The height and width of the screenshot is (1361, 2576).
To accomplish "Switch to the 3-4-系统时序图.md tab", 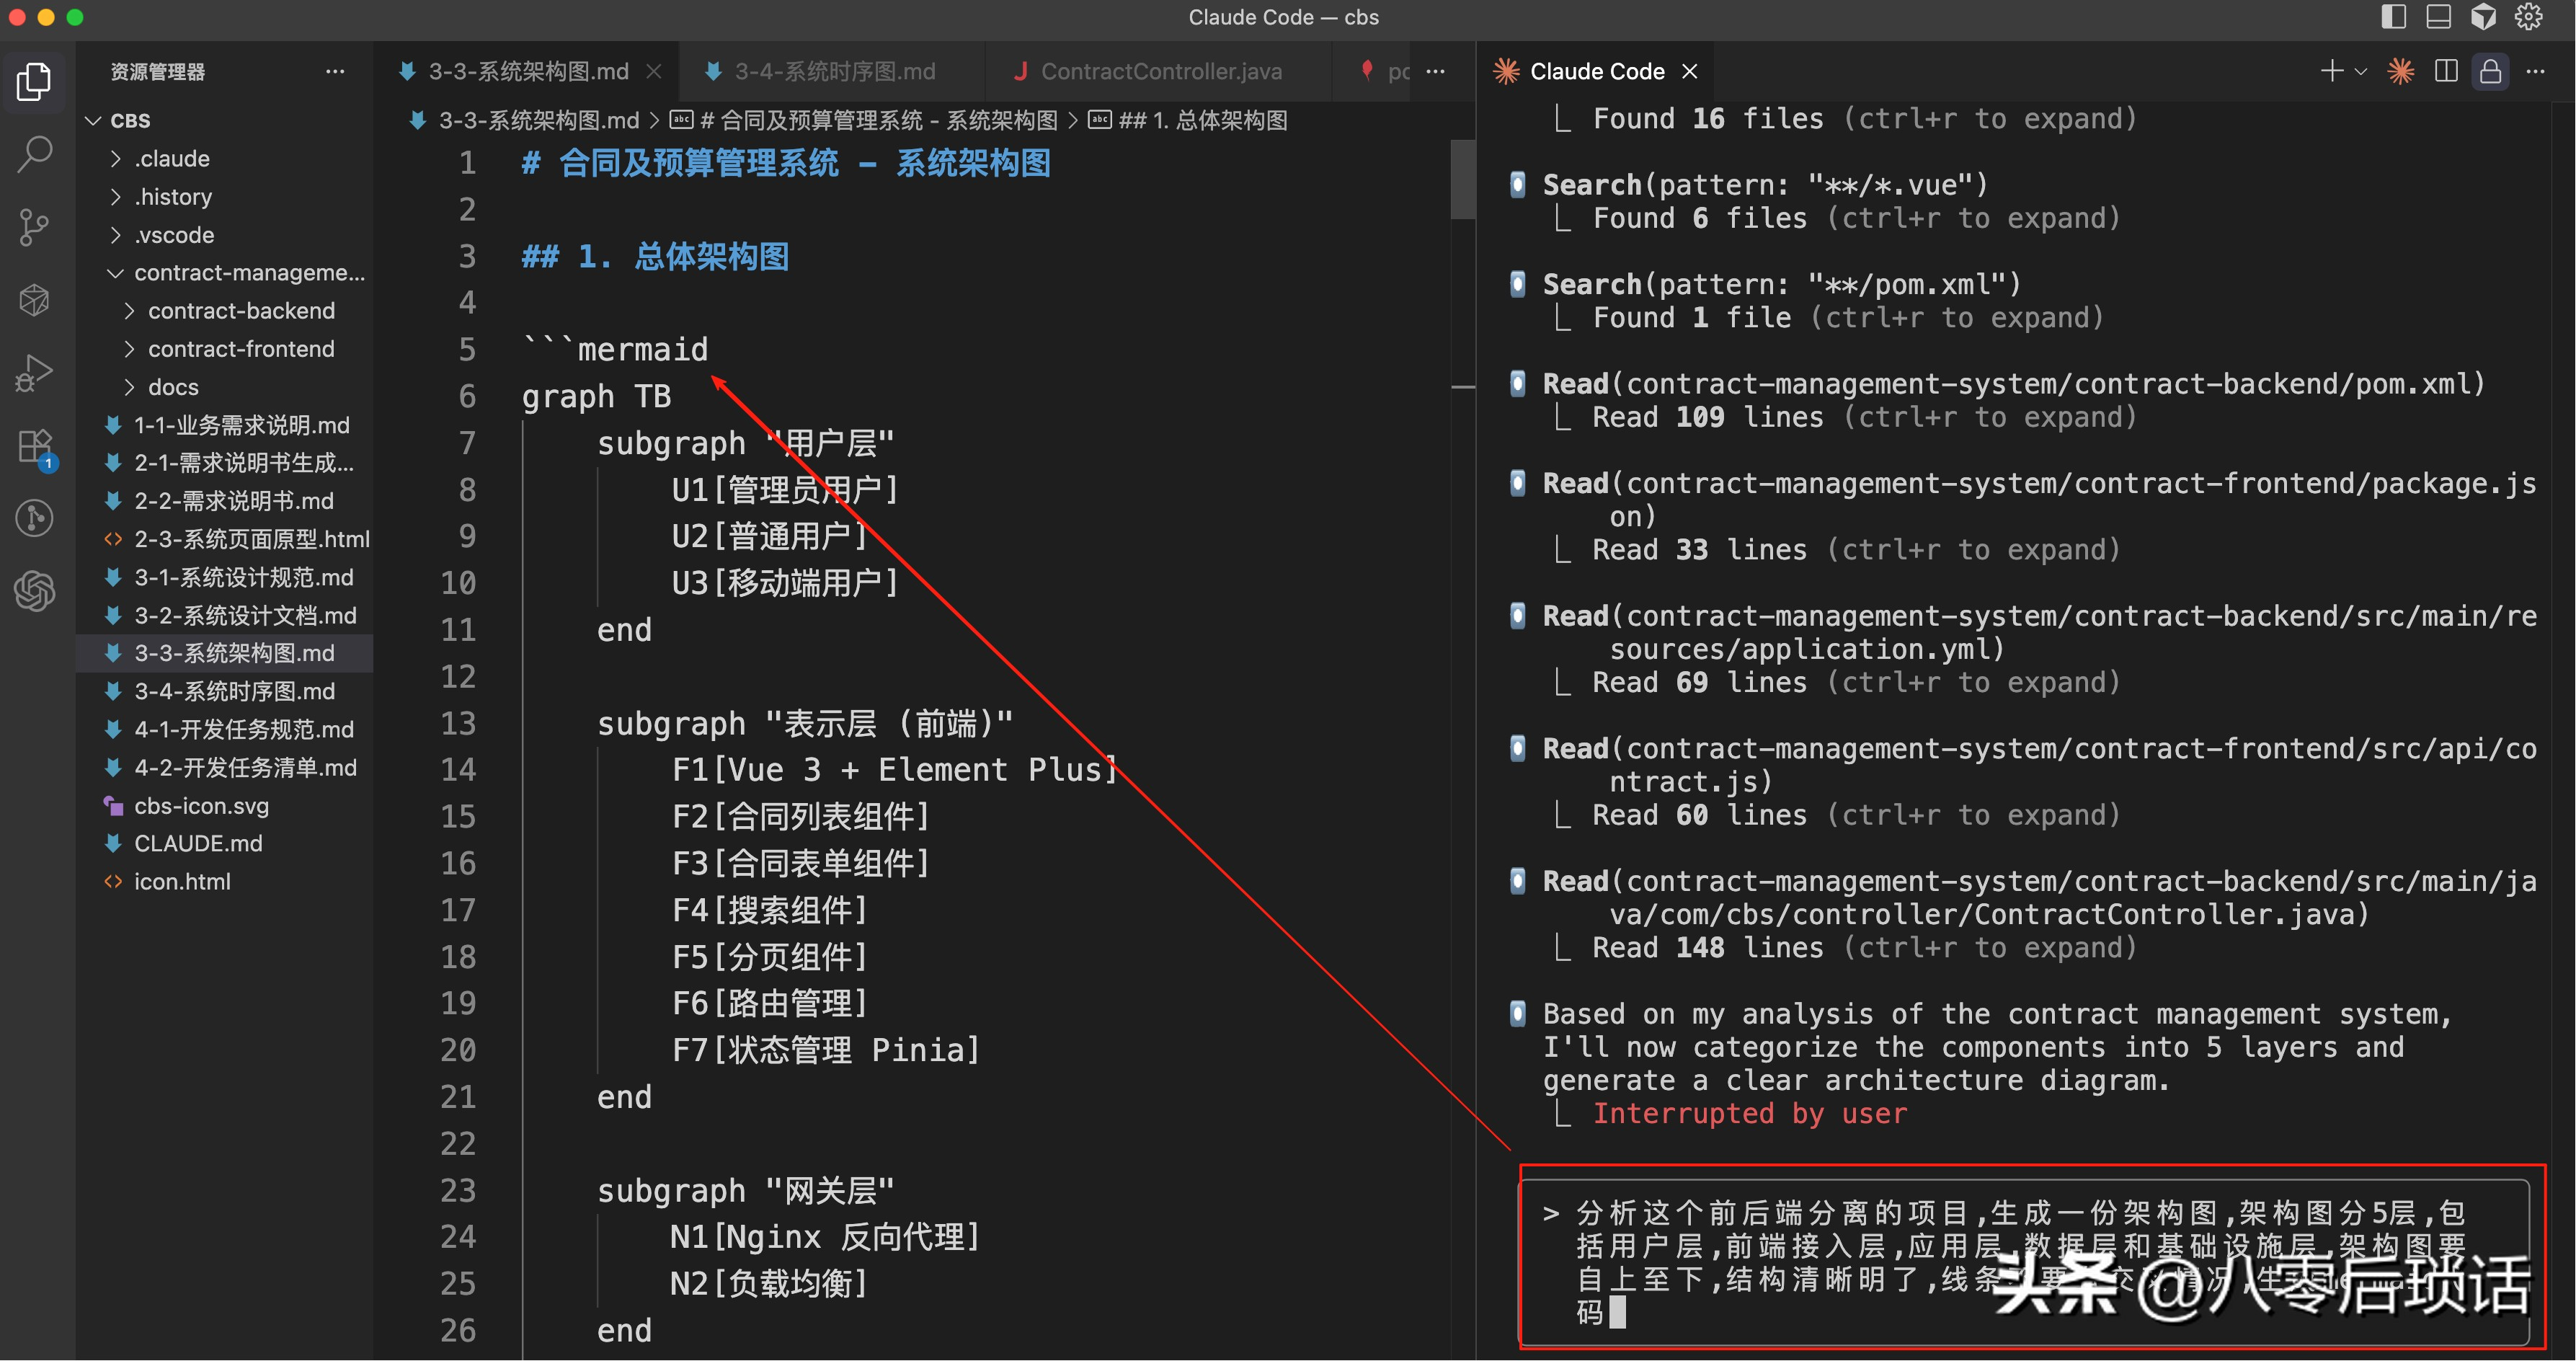I will click(834, 71).
